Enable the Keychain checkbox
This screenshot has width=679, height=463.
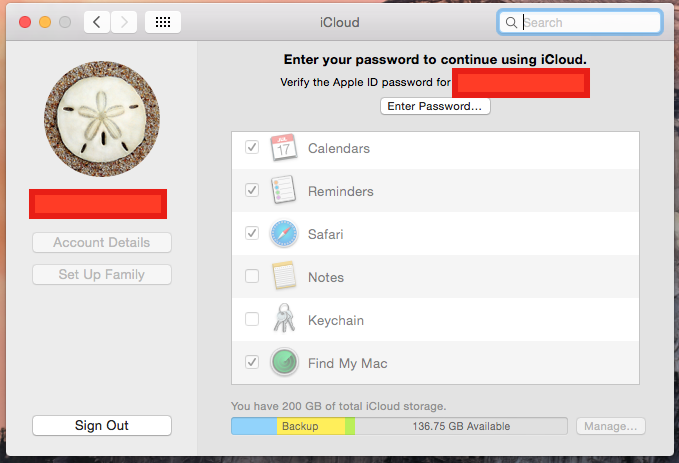click(x=252, y=319)
